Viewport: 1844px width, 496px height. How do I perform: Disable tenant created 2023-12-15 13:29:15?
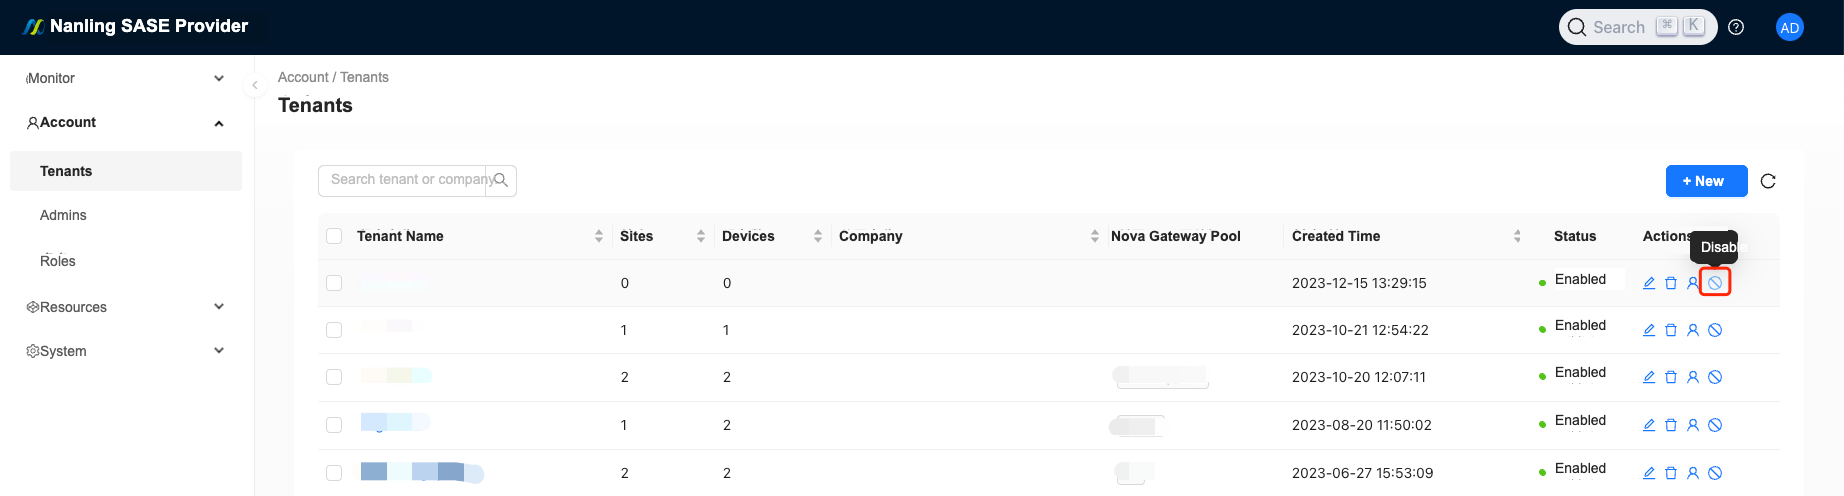click(1715, 283)
